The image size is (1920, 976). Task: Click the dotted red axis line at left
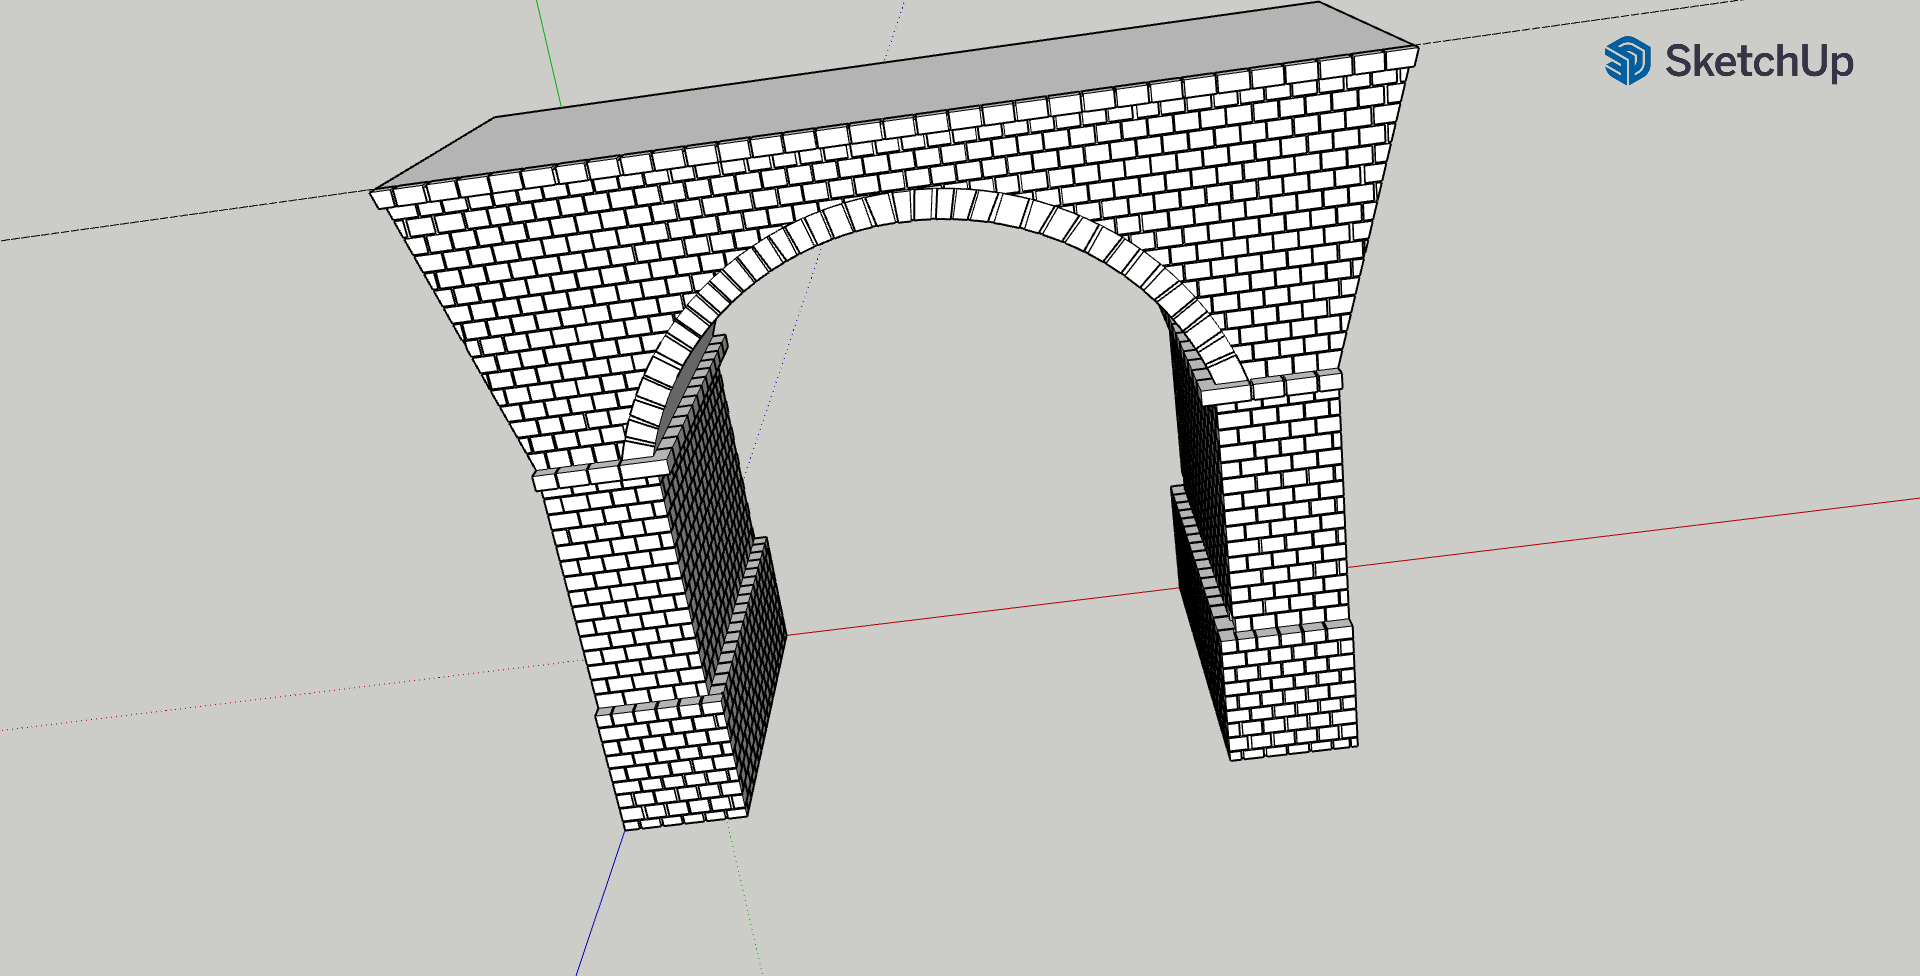pyautogui.click(x=300, y=695)
